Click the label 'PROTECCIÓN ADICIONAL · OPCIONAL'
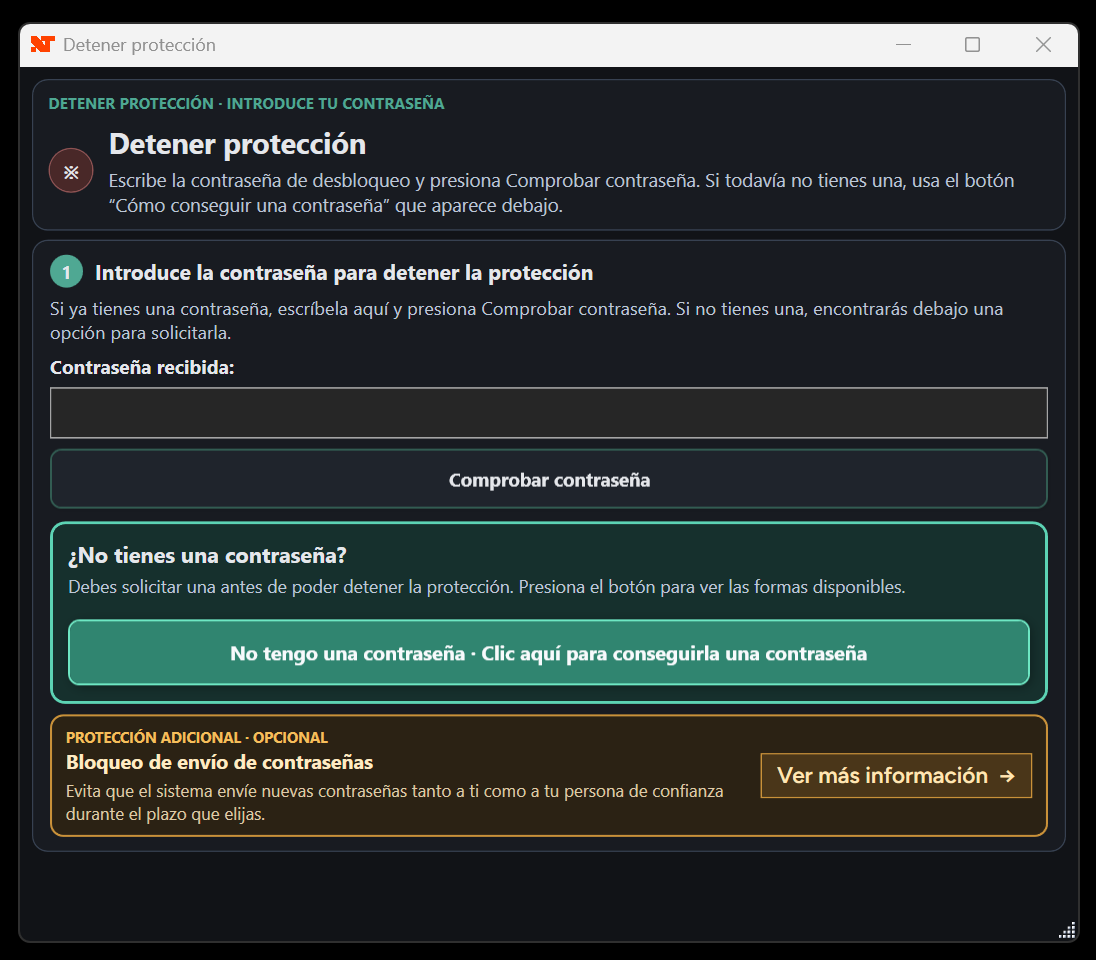The width and height of the screenshot is (1096, 960). pyautogui.click(x=196, y=738)
